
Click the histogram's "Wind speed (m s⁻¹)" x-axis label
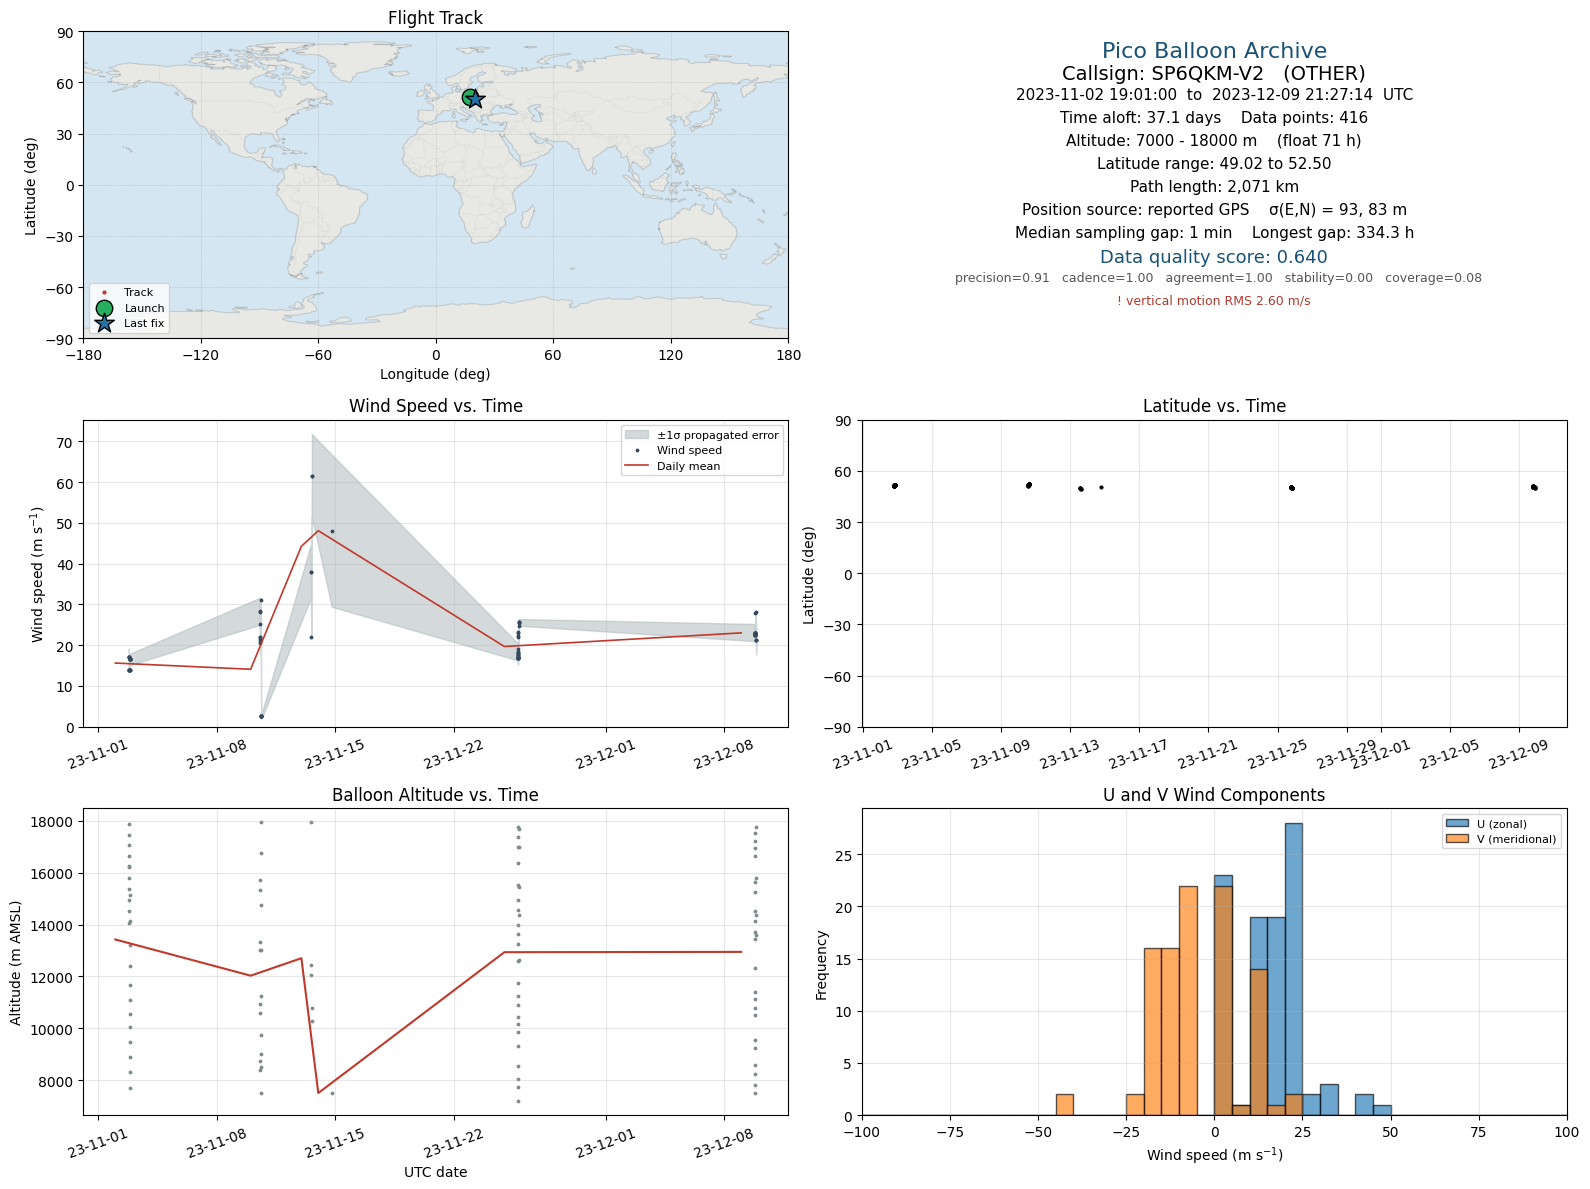(x=1214, y=1155)
